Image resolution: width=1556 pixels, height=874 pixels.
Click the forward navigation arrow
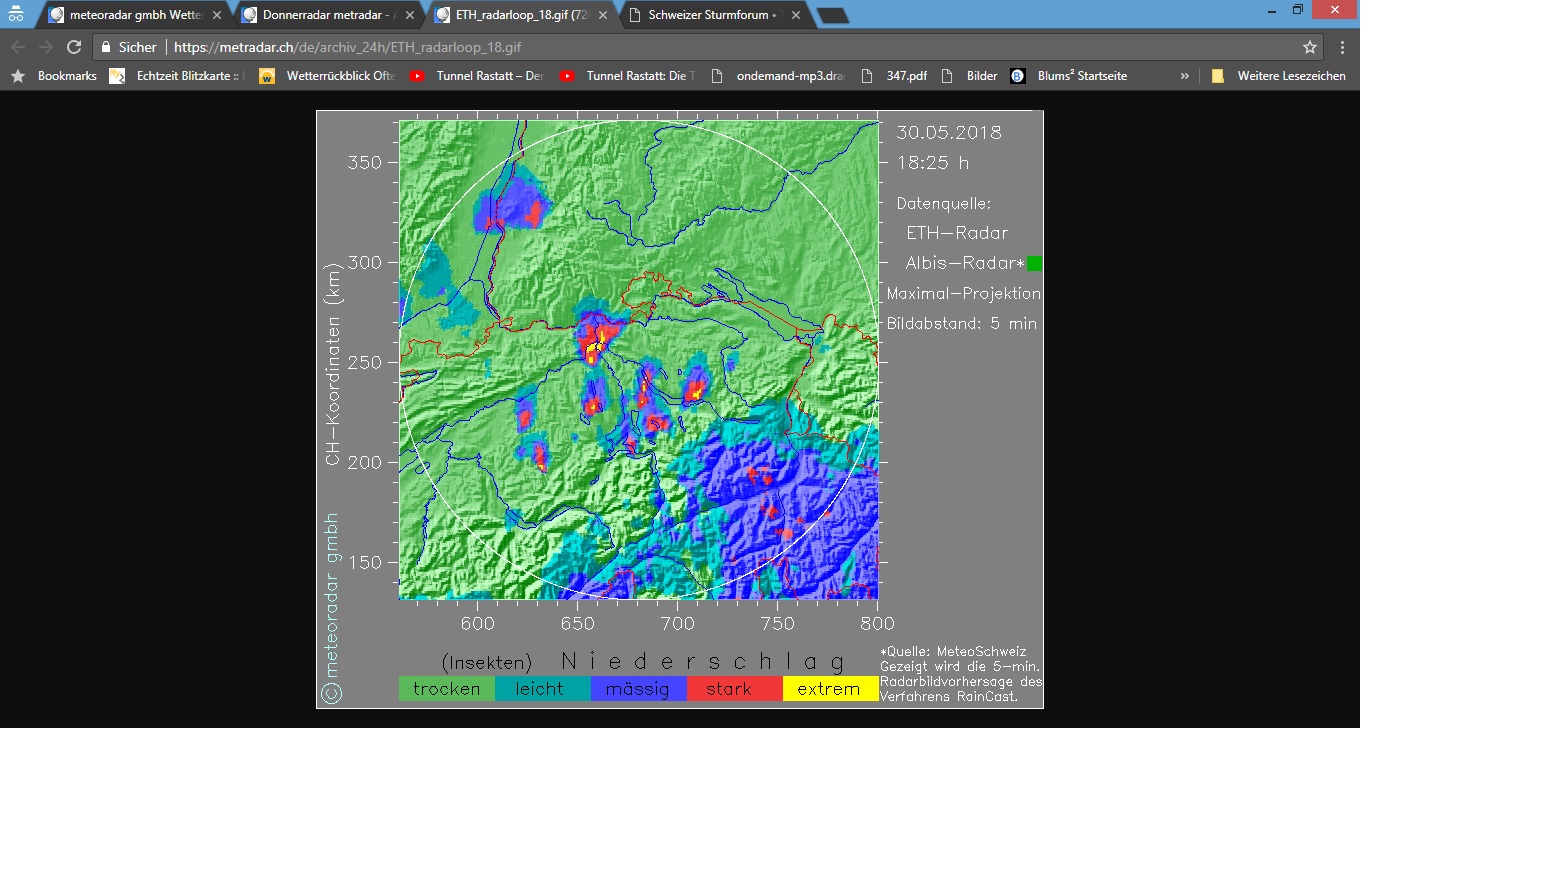click(46, 47)
